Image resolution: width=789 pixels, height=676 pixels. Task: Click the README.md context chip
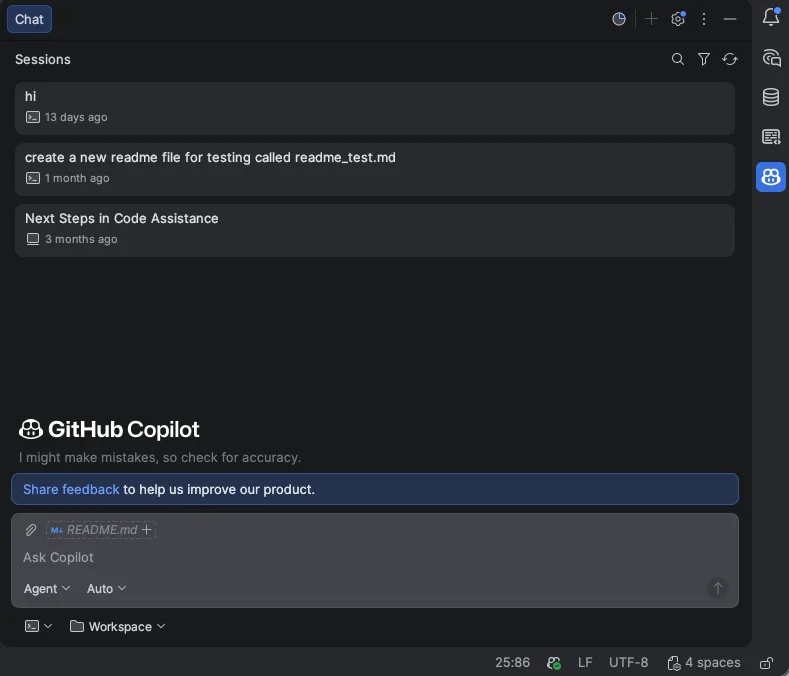pyautogui.click(x=101, y=530)
